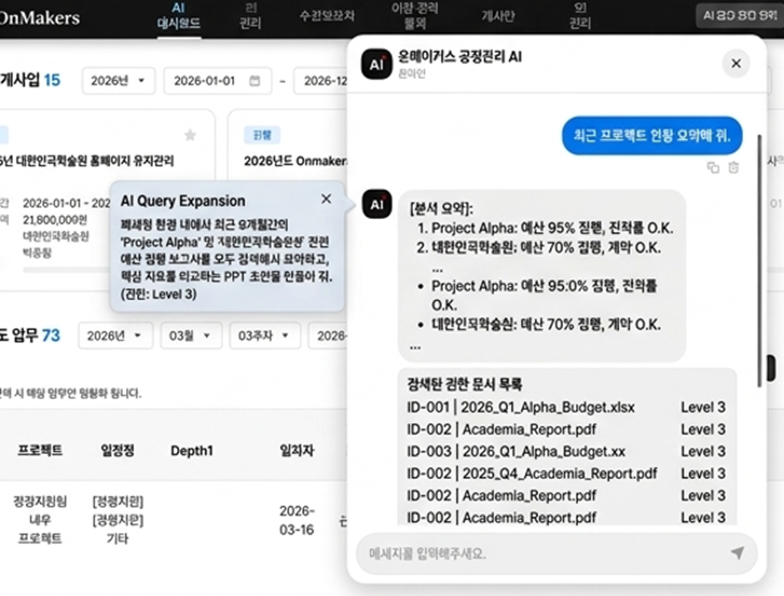
Task: Open the 2026년도 Onmakers project card title
Action: [295, 161]
